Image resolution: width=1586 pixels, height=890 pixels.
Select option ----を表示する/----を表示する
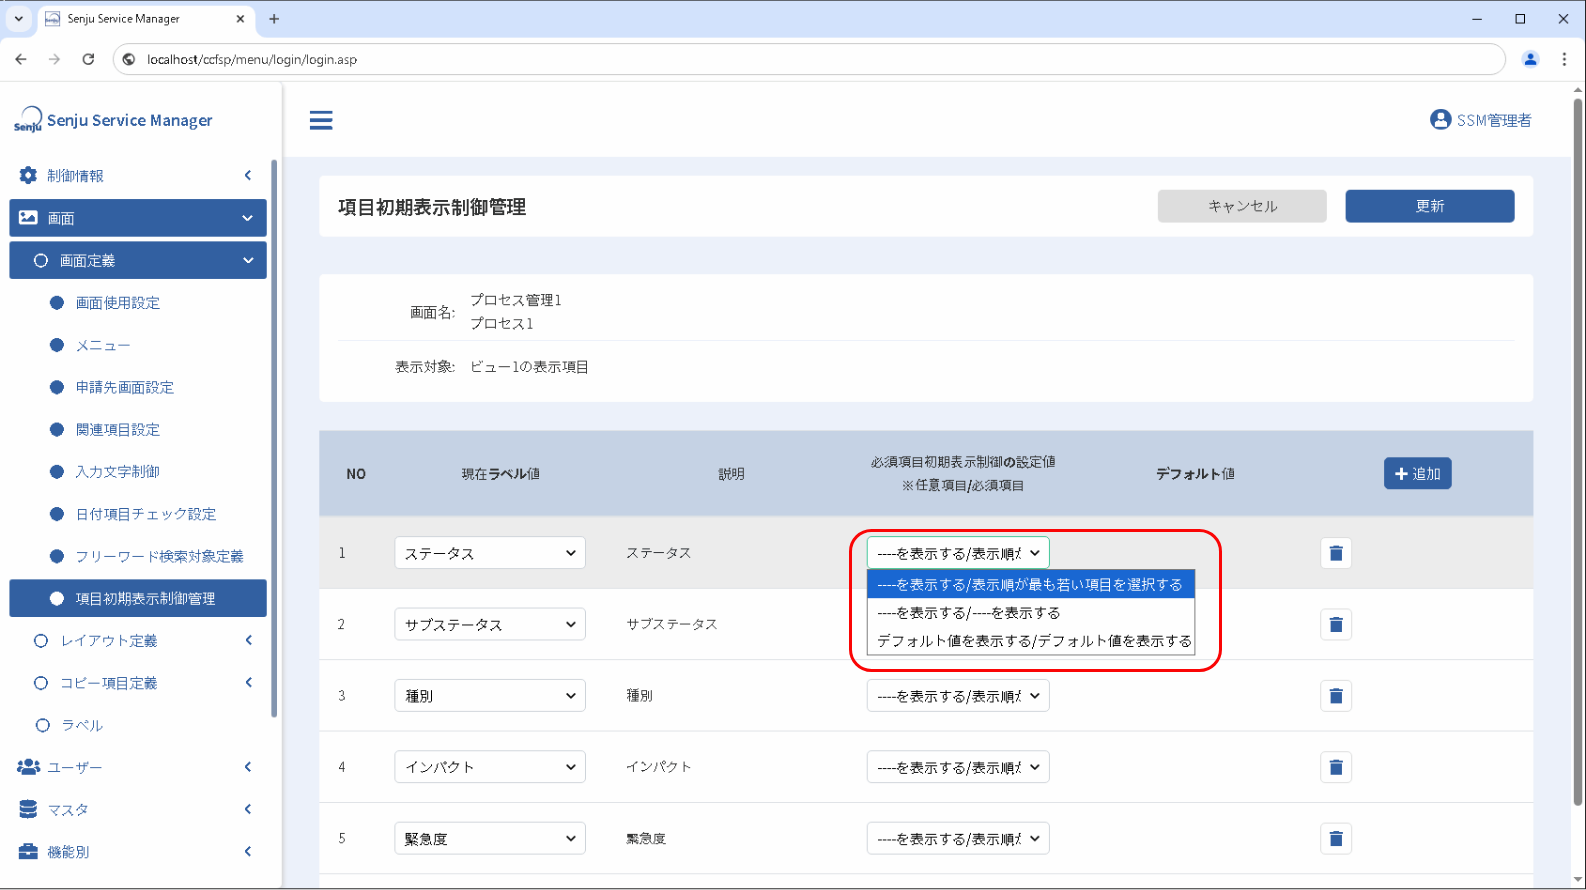1031,613
